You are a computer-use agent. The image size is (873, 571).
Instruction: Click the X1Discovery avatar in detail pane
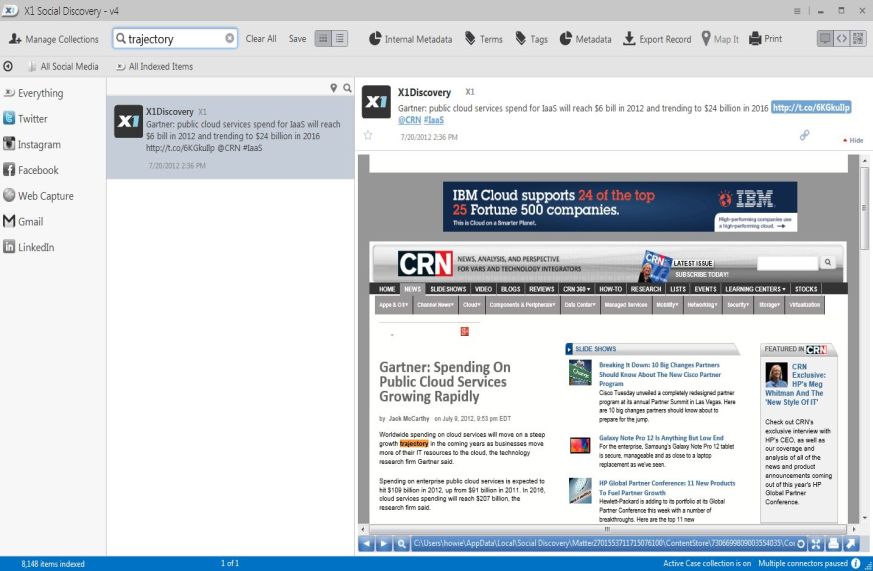pyautogui.click(x=376, y=102)
